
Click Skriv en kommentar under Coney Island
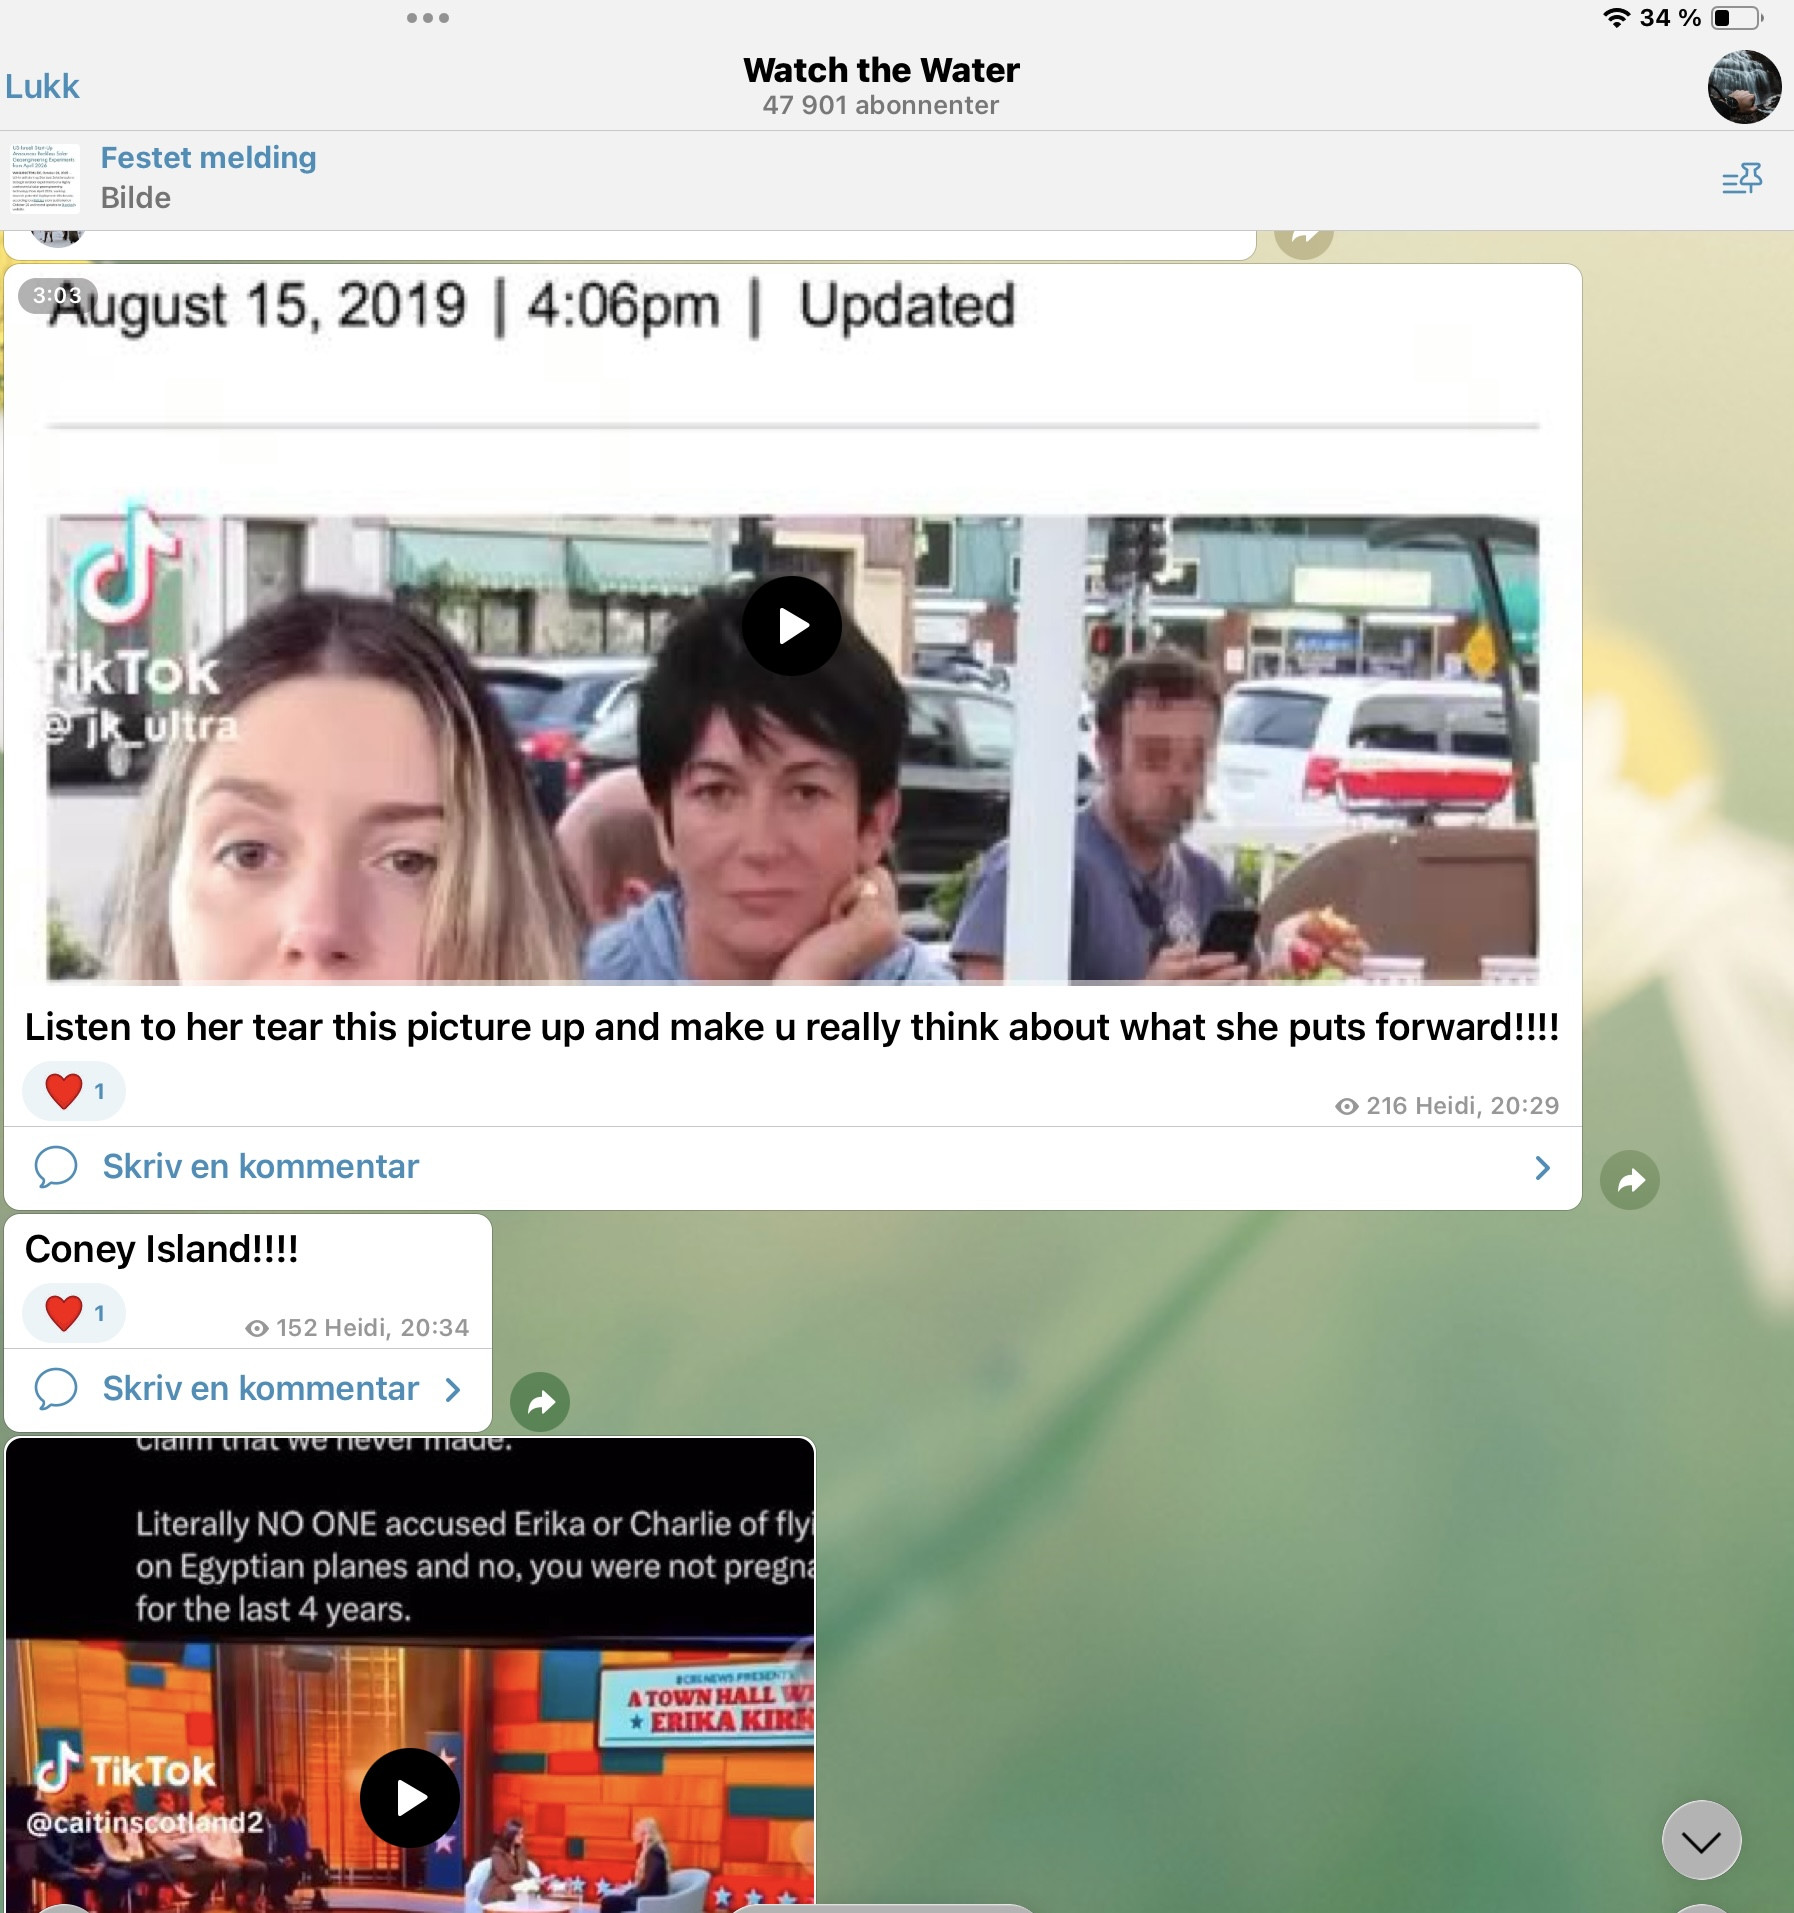(x=260, y=1389)
